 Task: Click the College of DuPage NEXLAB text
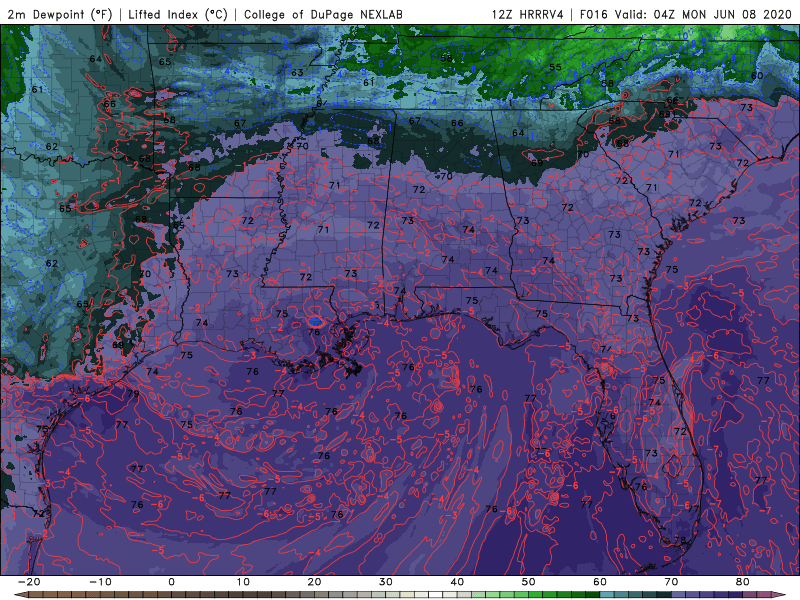(x=323, y=14)
